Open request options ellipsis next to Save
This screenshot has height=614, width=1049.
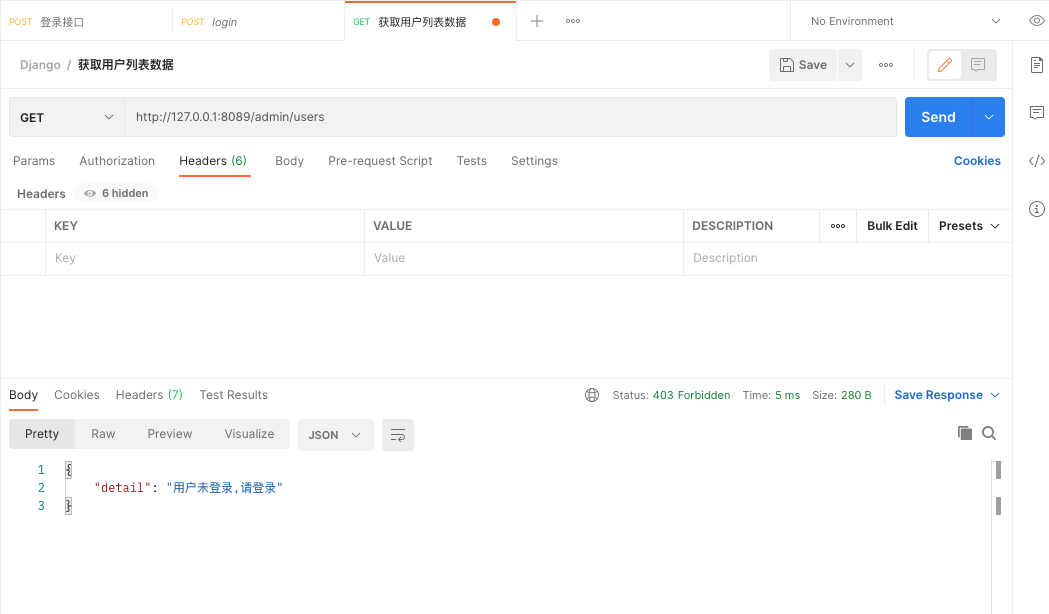pyautogui.click(x=886, y=65)
